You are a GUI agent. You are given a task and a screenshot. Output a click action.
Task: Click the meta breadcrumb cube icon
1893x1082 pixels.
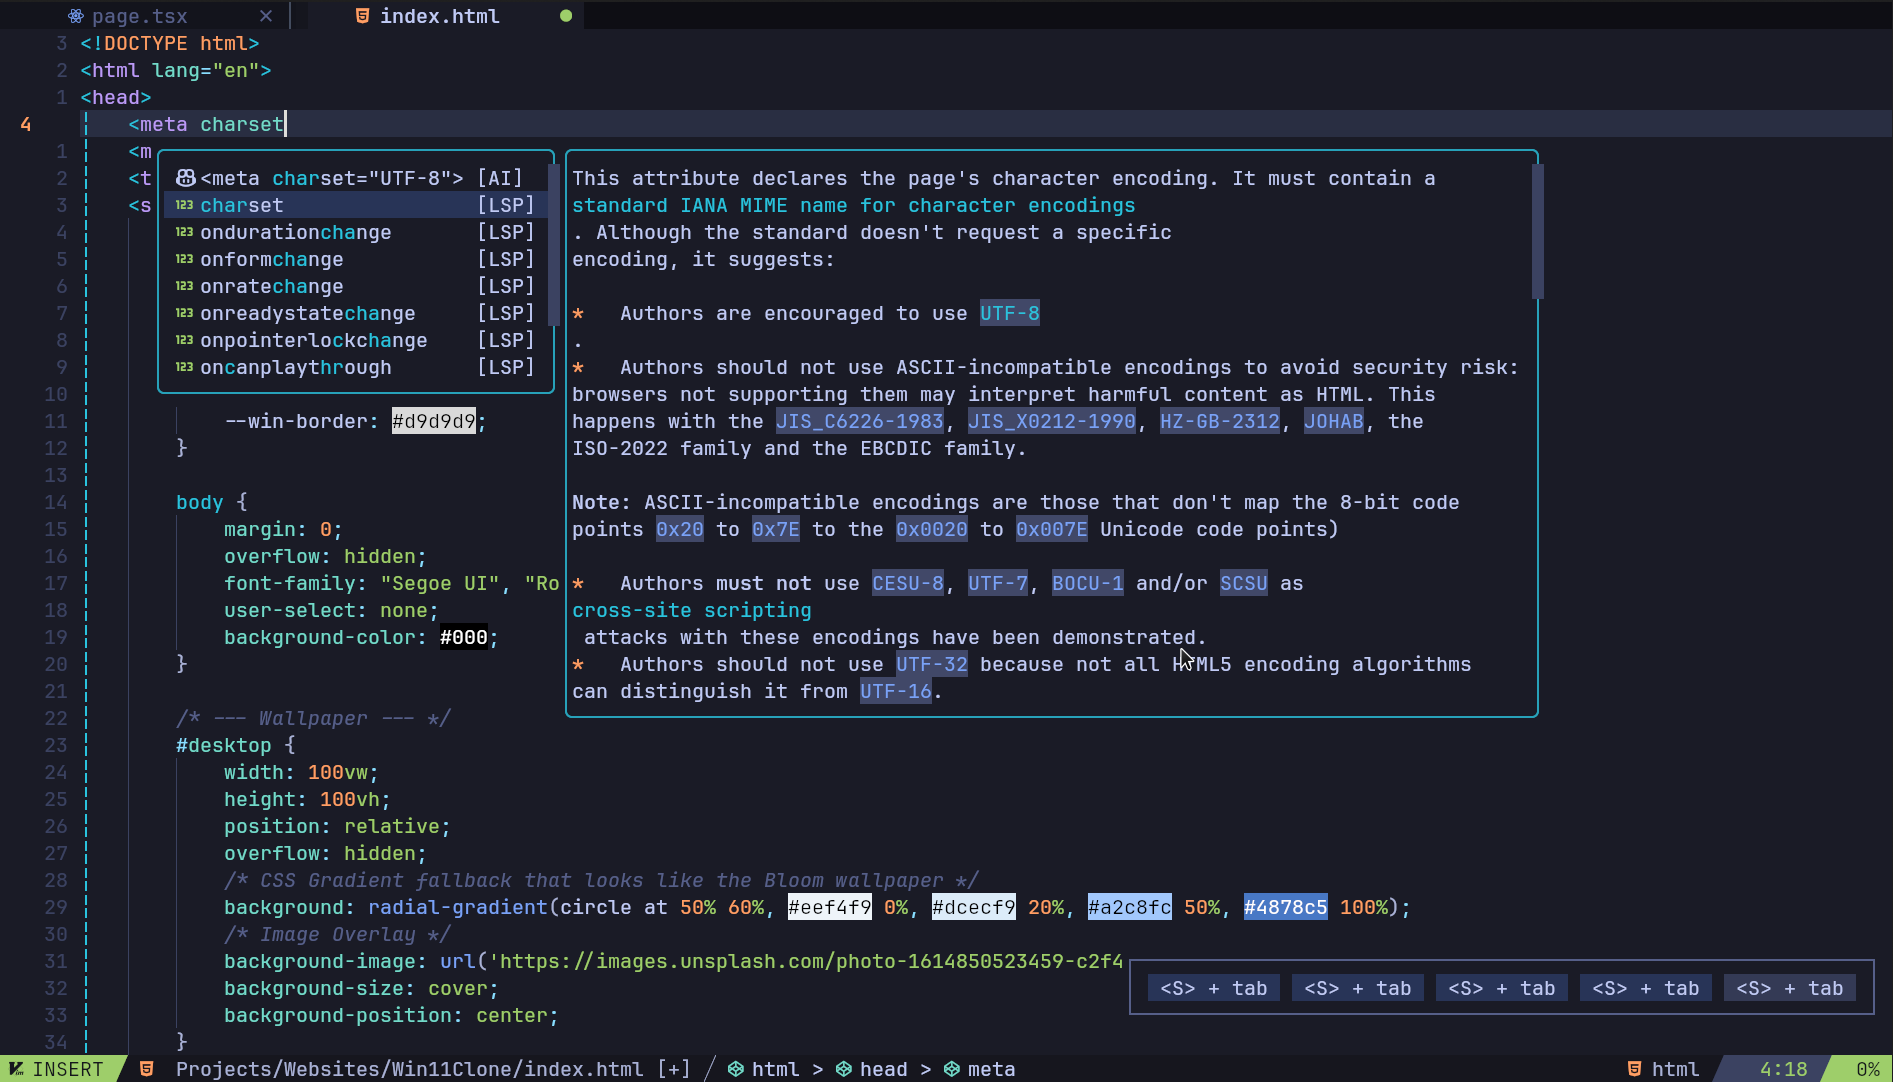(x=952, y=1069)
